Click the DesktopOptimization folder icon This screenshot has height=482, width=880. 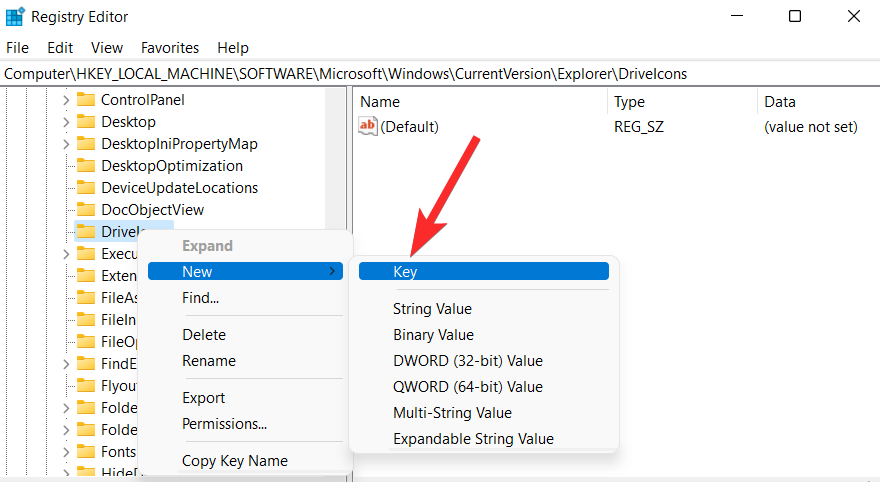click(x=86, y=166)
